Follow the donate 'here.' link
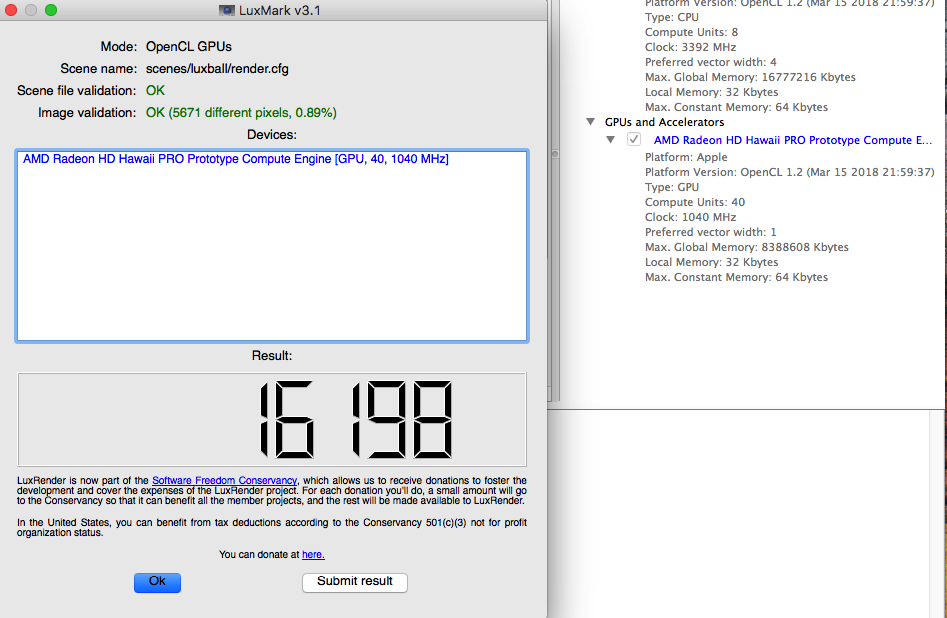Screen dimensions: 947x618 tap(313, 555)
